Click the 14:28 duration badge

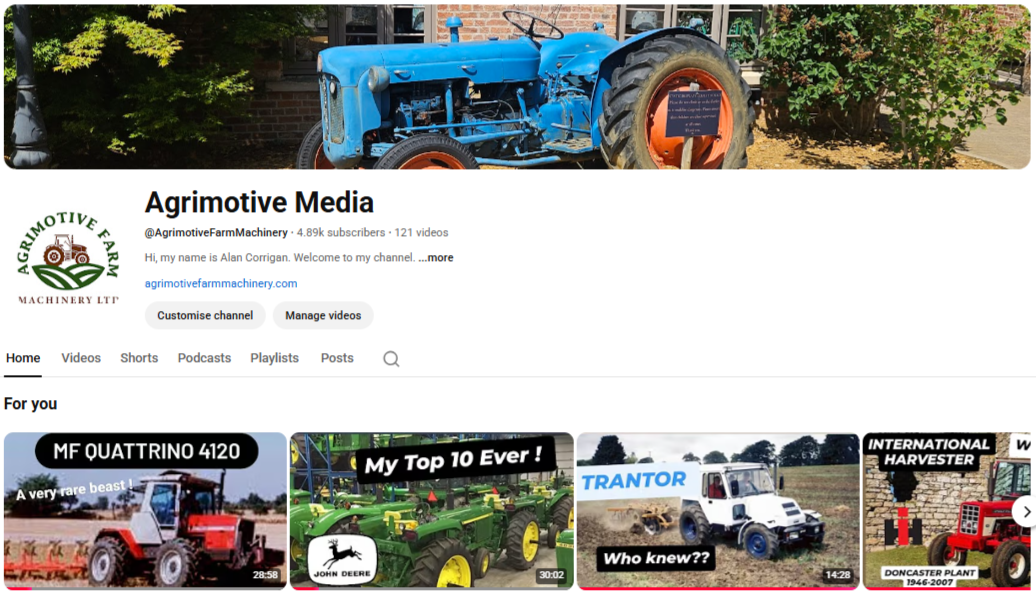coord(838,575)
